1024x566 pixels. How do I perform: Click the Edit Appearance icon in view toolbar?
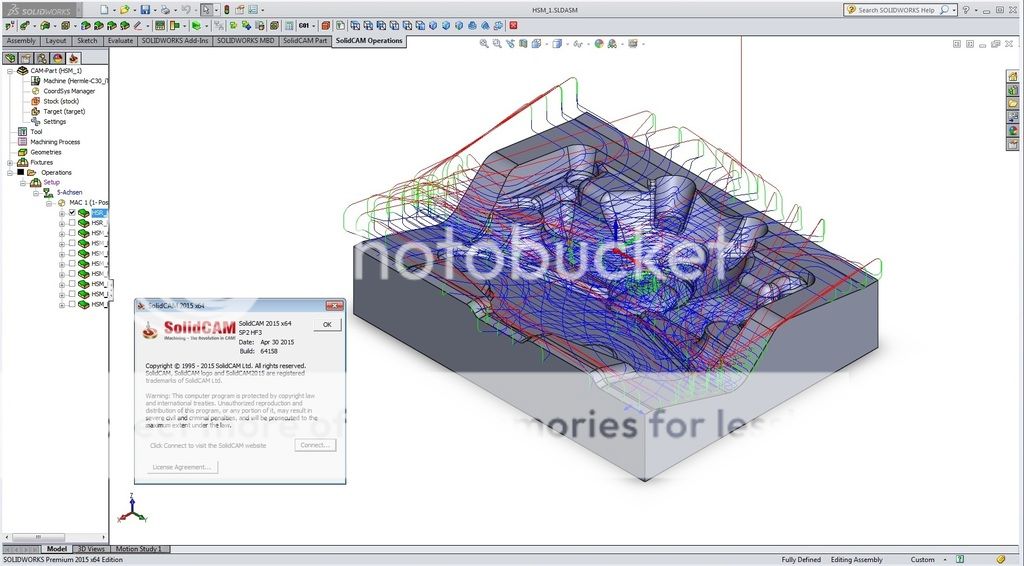(599, 44)
